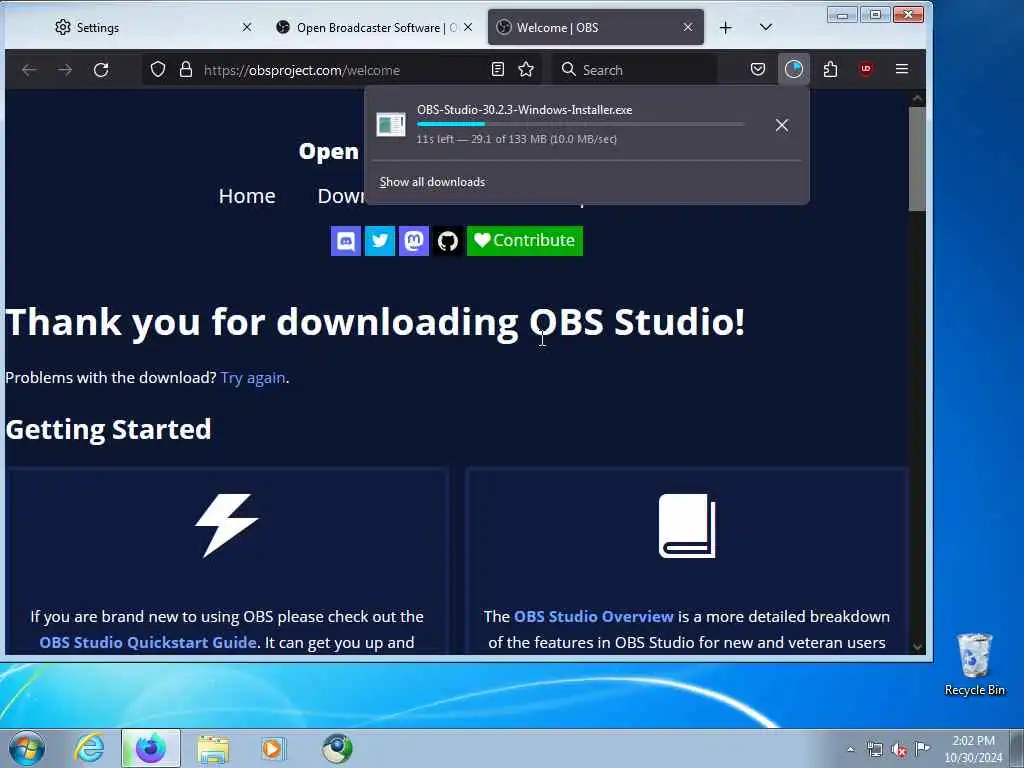1024x768 pixels.
Task: Click the lightning bolt Quickstart icon
Action: 227,526
